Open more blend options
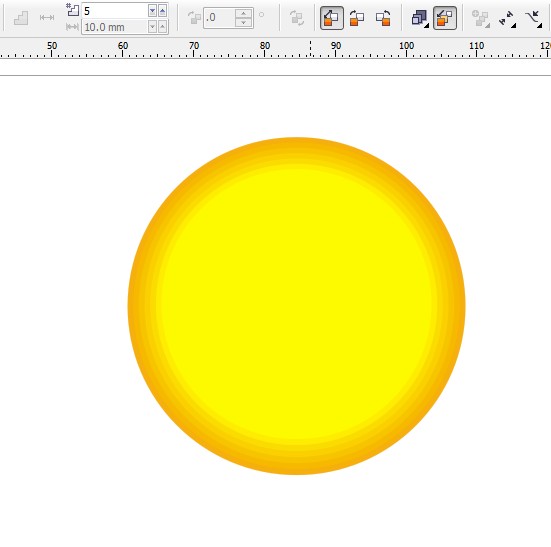 pyautogui.click(x=481, y=18)
